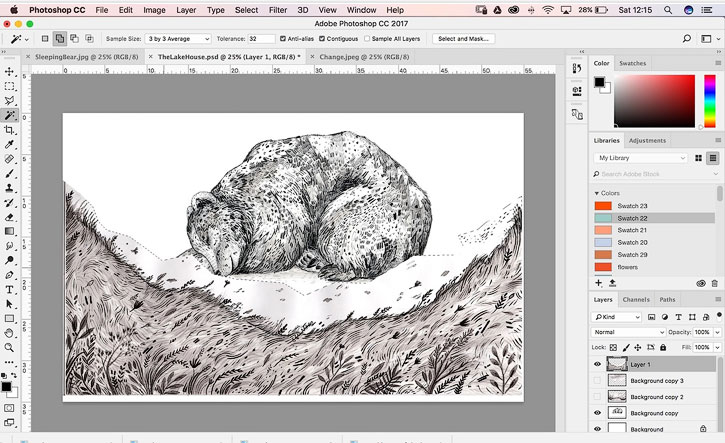Switch to SleepingBear.jpg document tab

click(86, 57)
